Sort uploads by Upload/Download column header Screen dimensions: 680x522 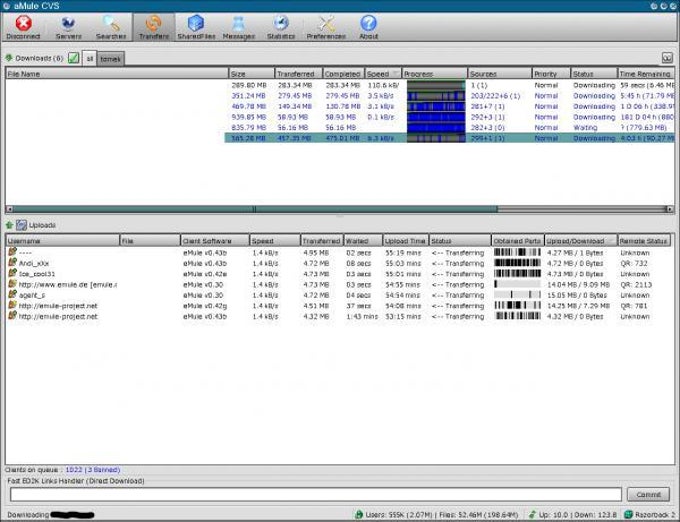click(580, 241)
